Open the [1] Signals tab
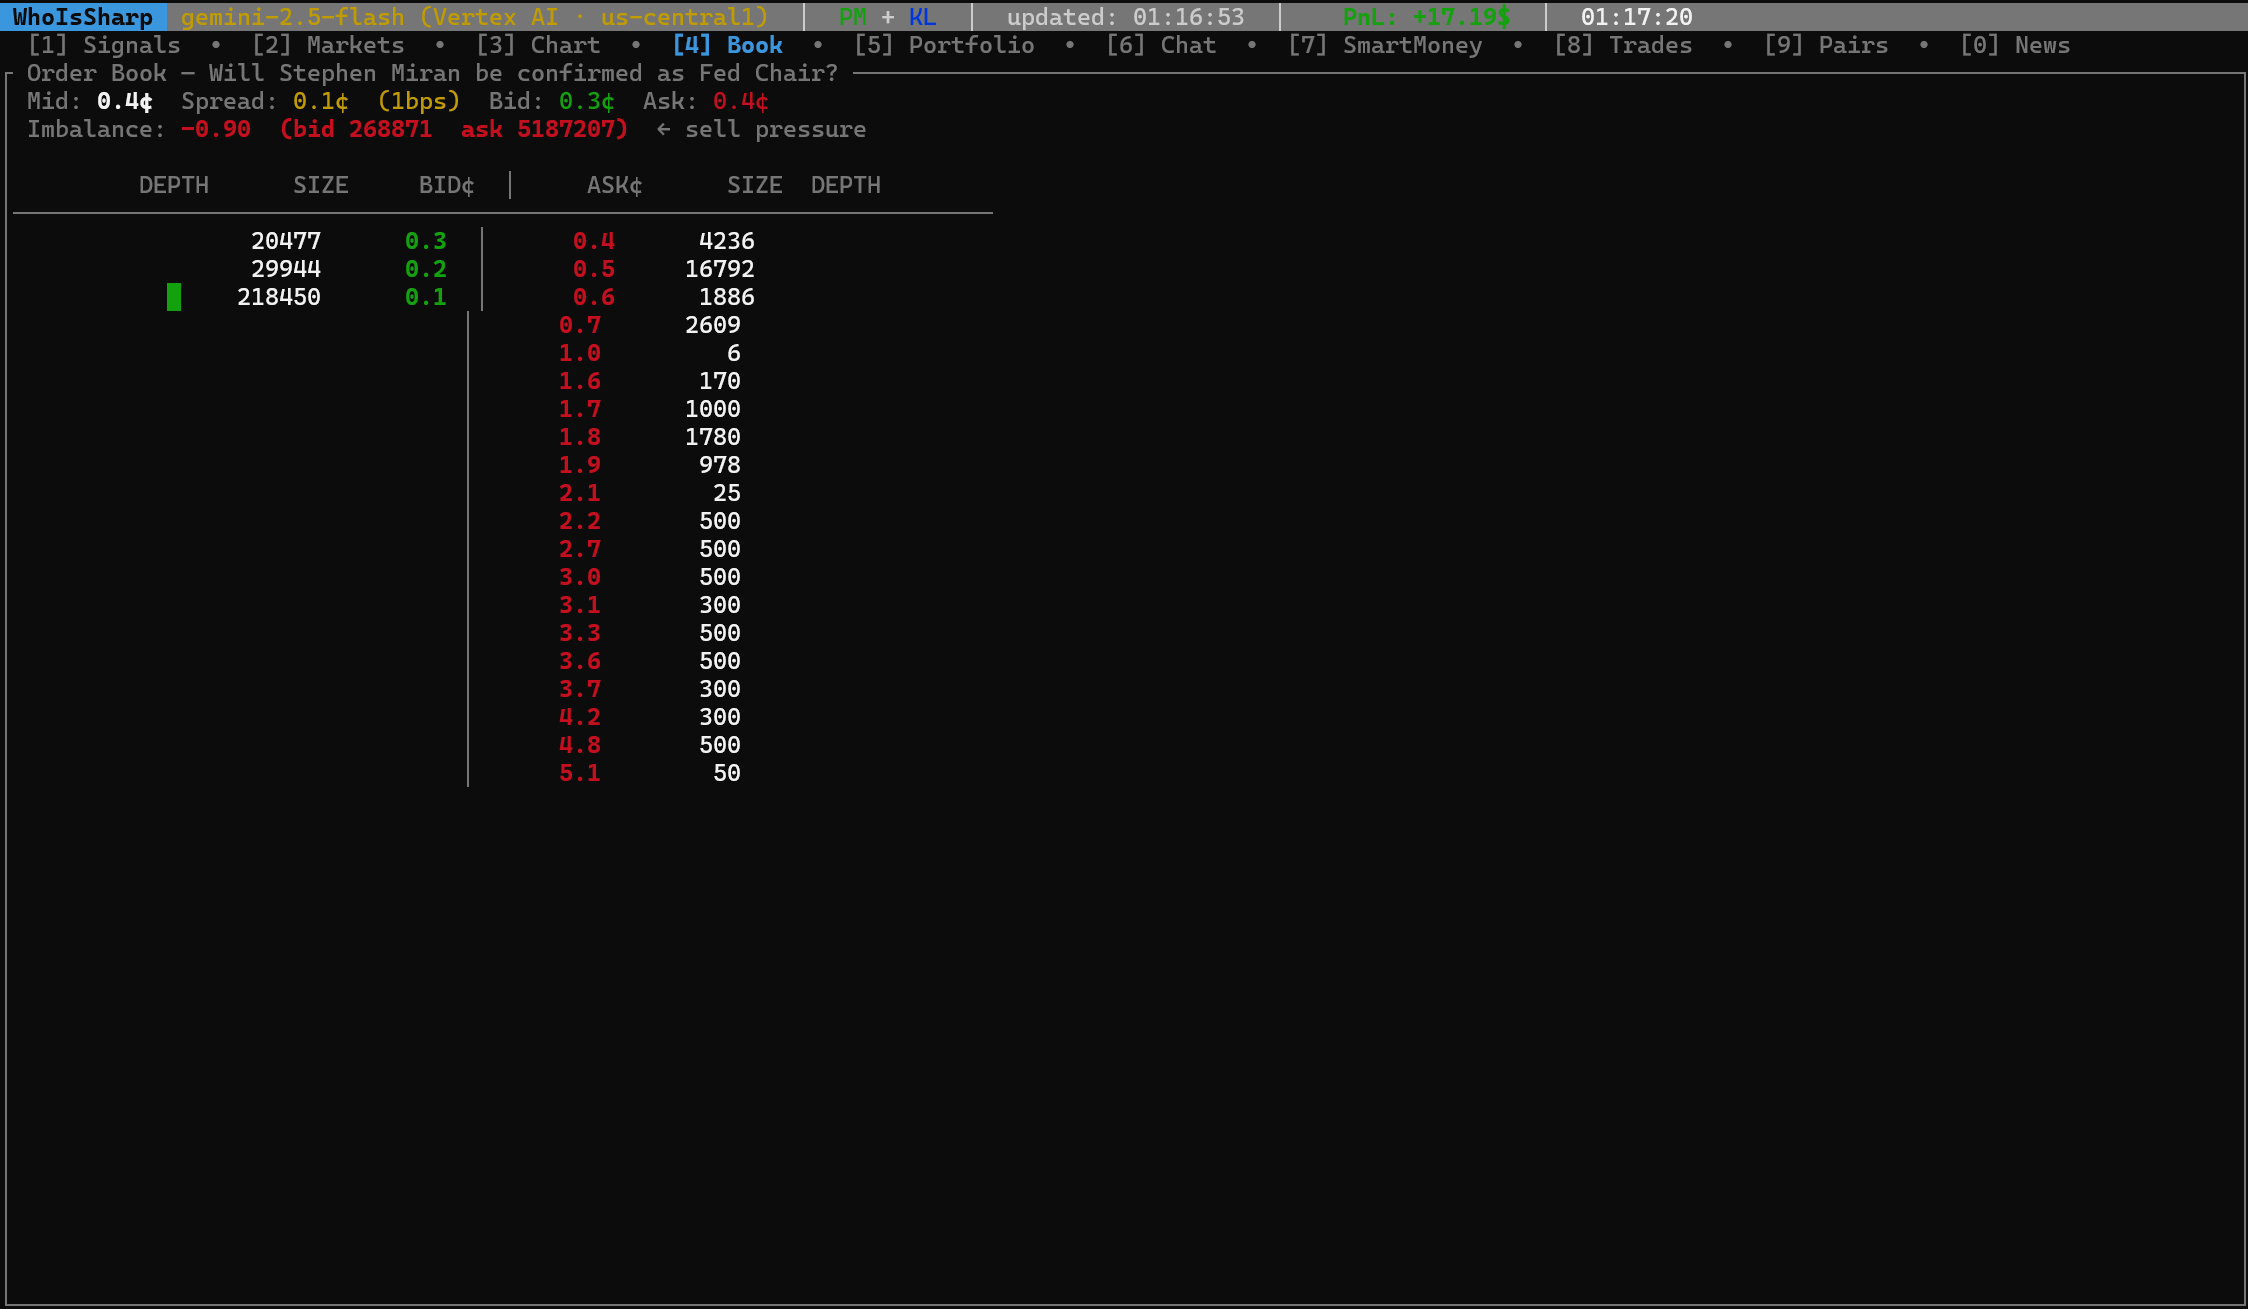This screenshot has width=2248, height=1309. 104,45
